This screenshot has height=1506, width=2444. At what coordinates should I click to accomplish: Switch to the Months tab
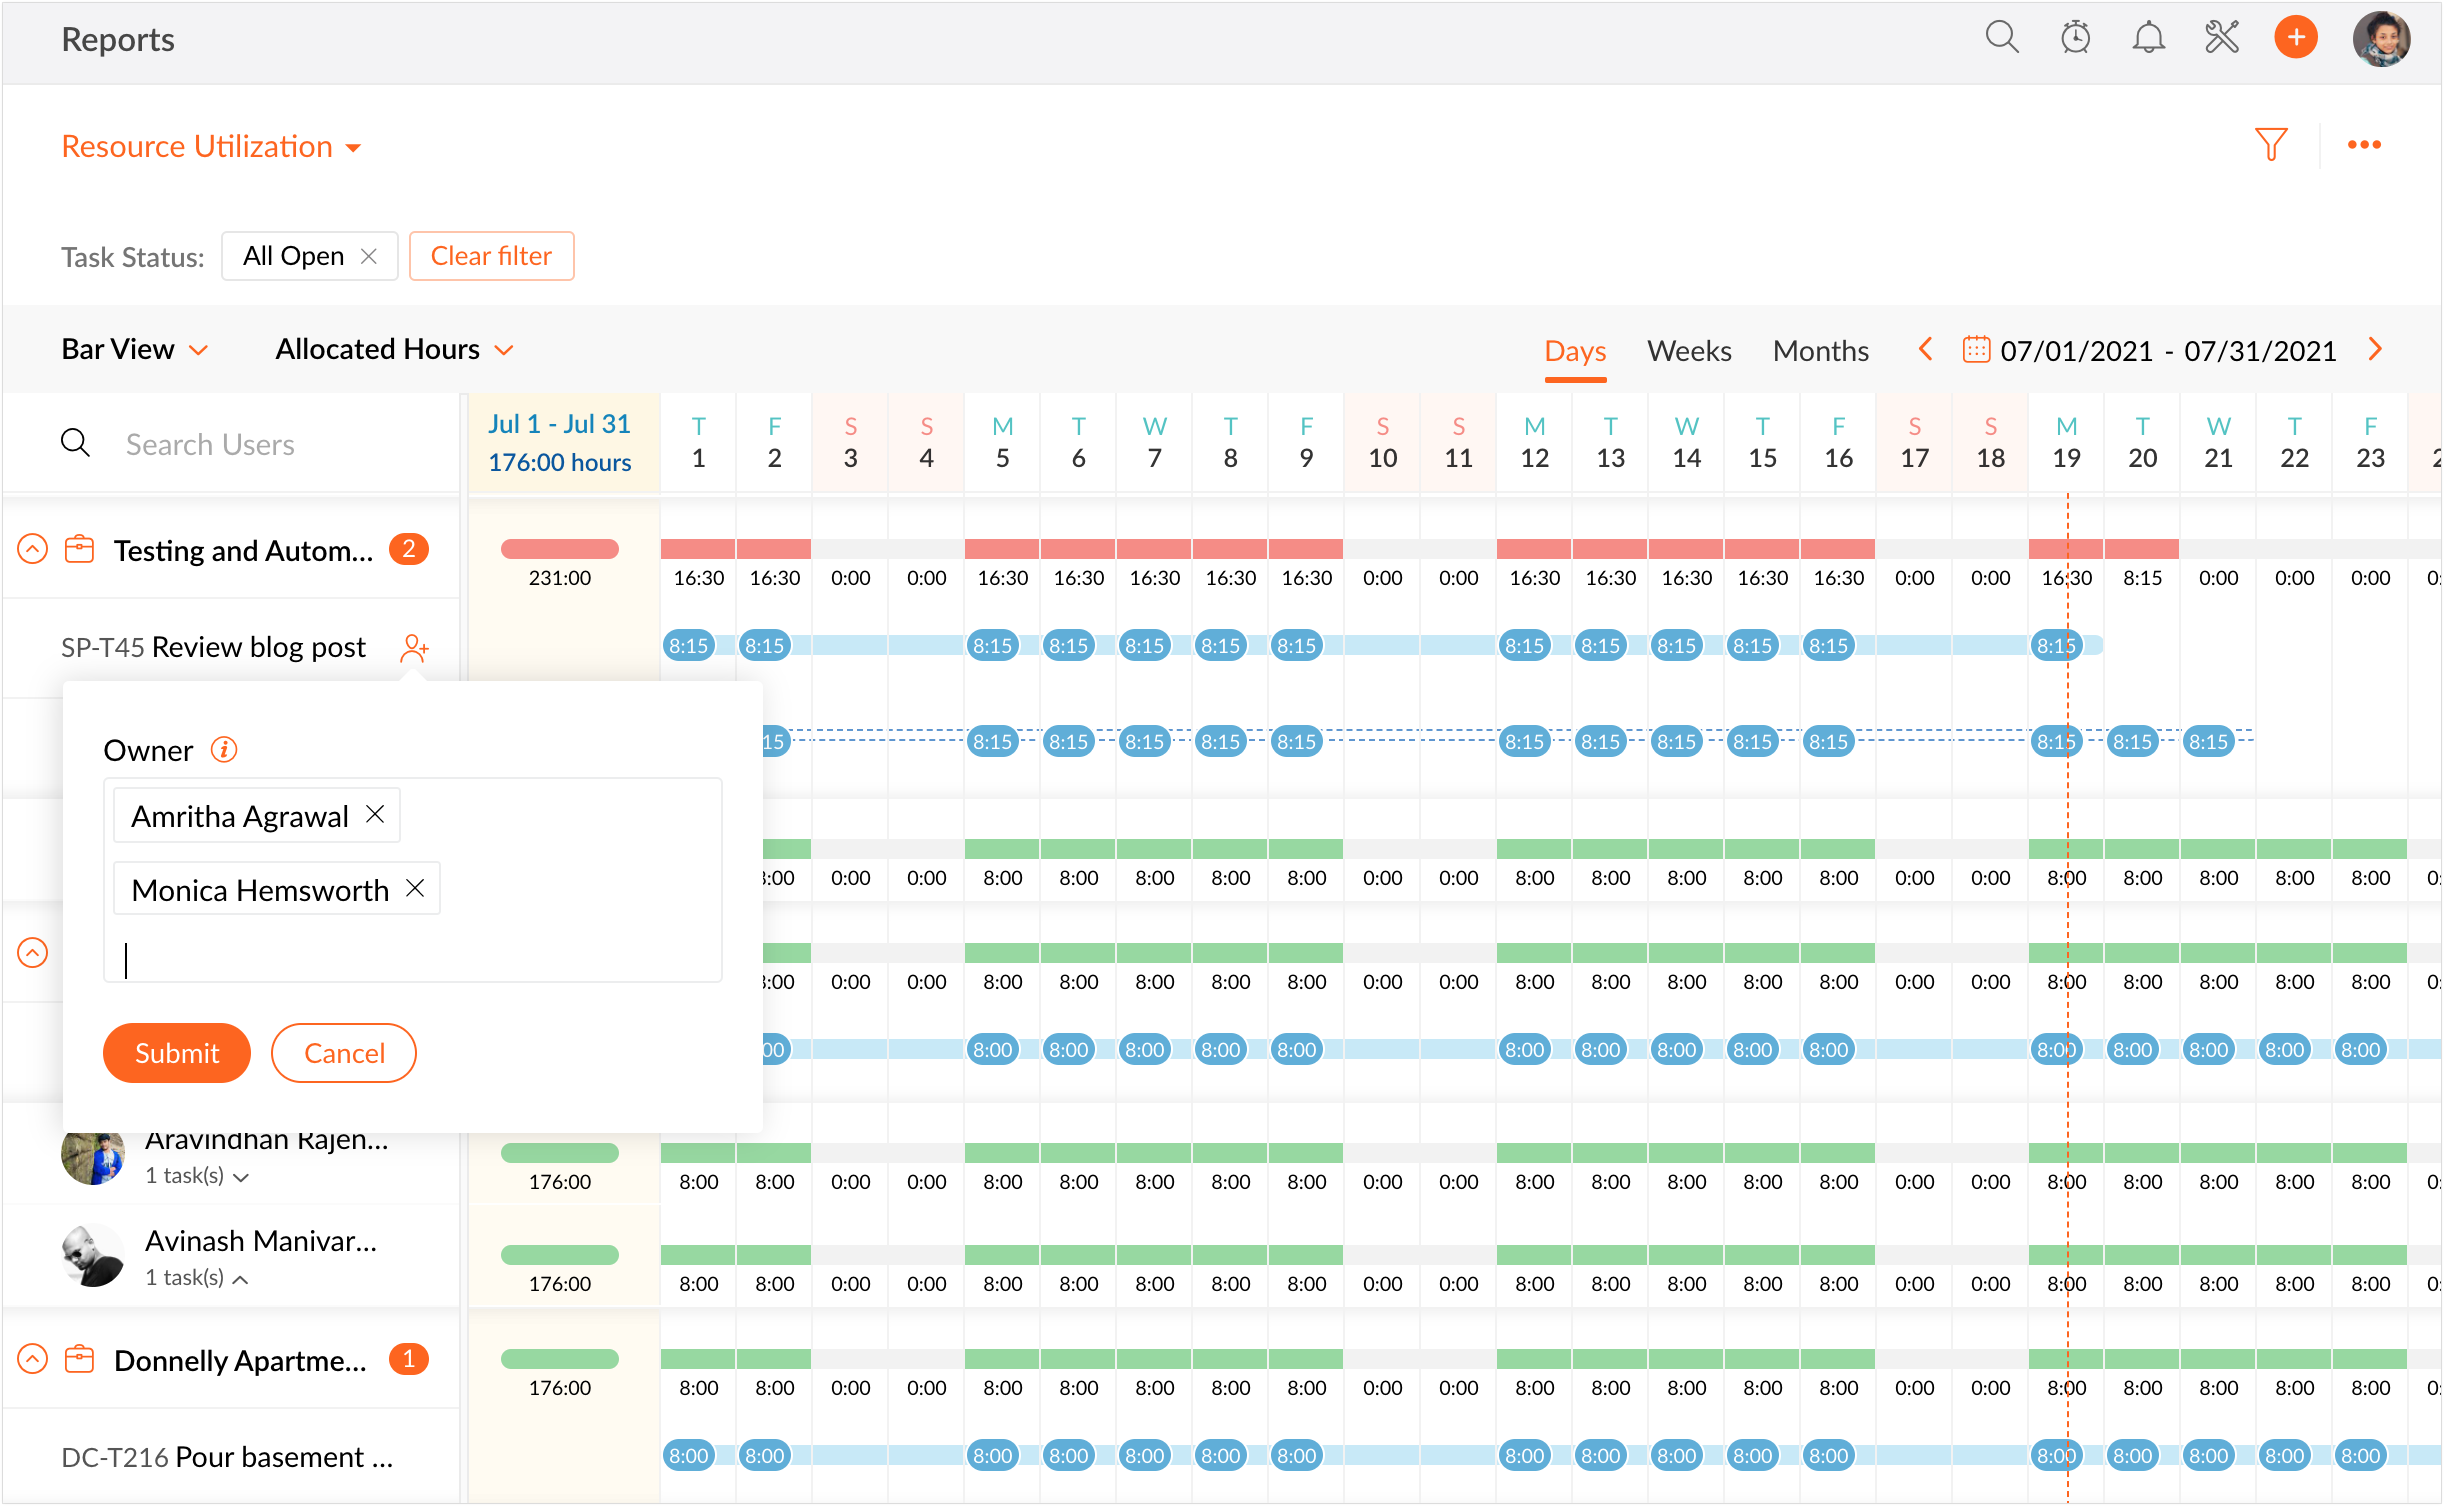(1820, 351)
